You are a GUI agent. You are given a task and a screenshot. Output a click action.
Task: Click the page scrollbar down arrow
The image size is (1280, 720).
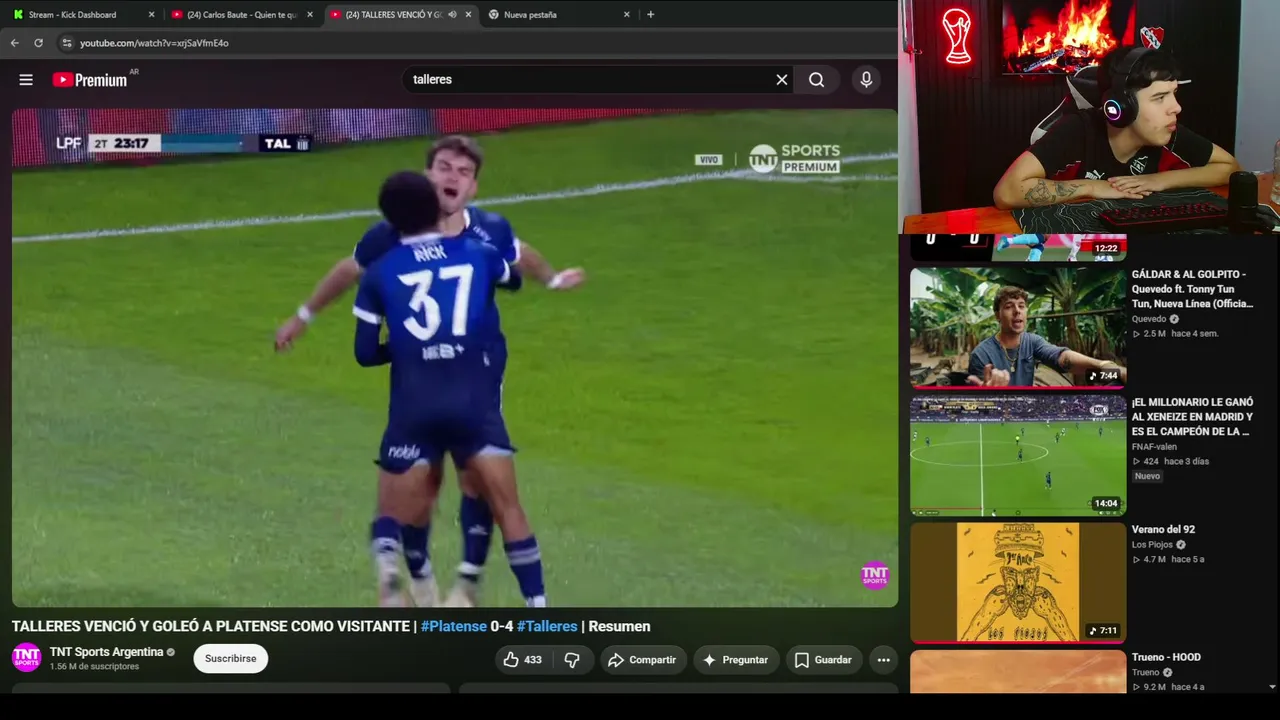point(1272,687)
